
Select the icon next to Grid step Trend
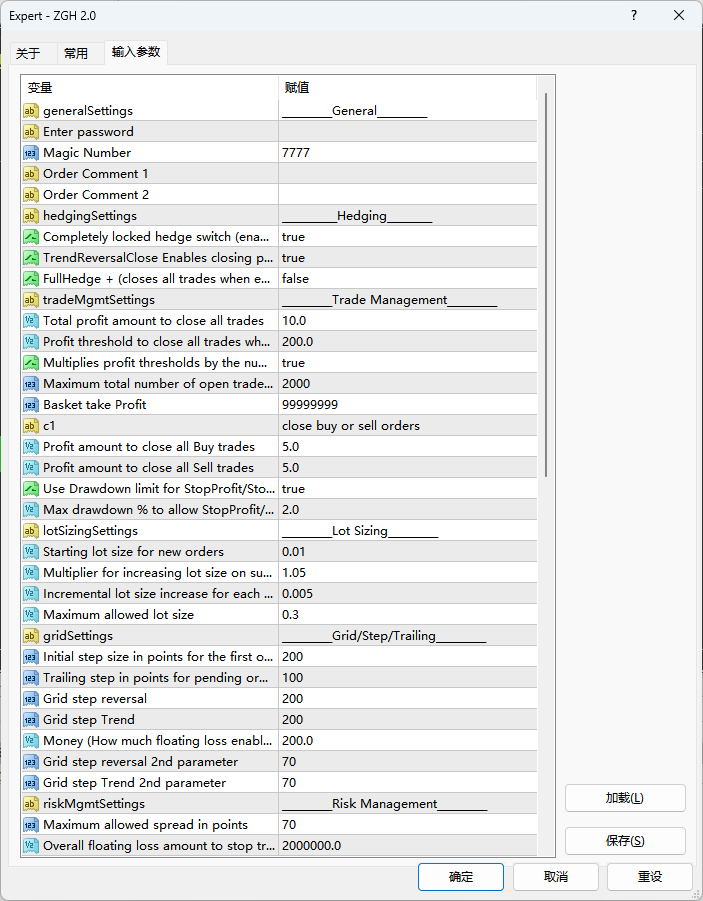(x=30, y=720)
